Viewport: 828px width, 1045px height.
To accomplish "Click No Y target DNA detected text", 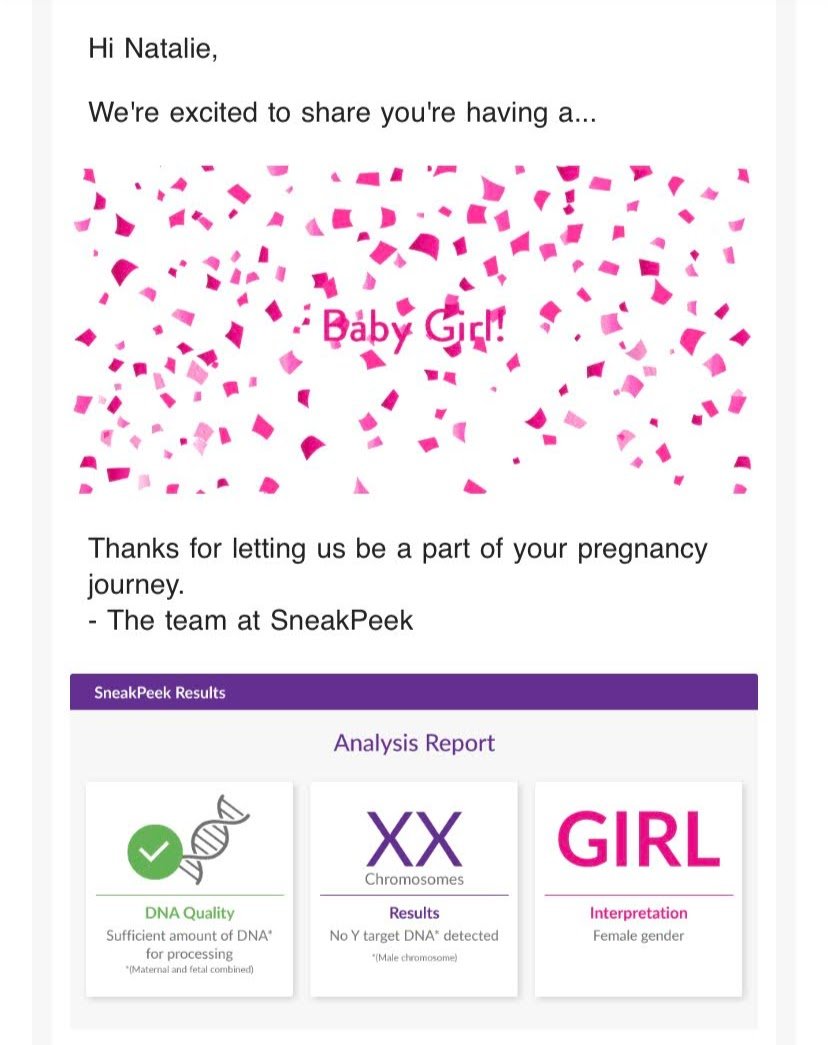I will (414, 936).
